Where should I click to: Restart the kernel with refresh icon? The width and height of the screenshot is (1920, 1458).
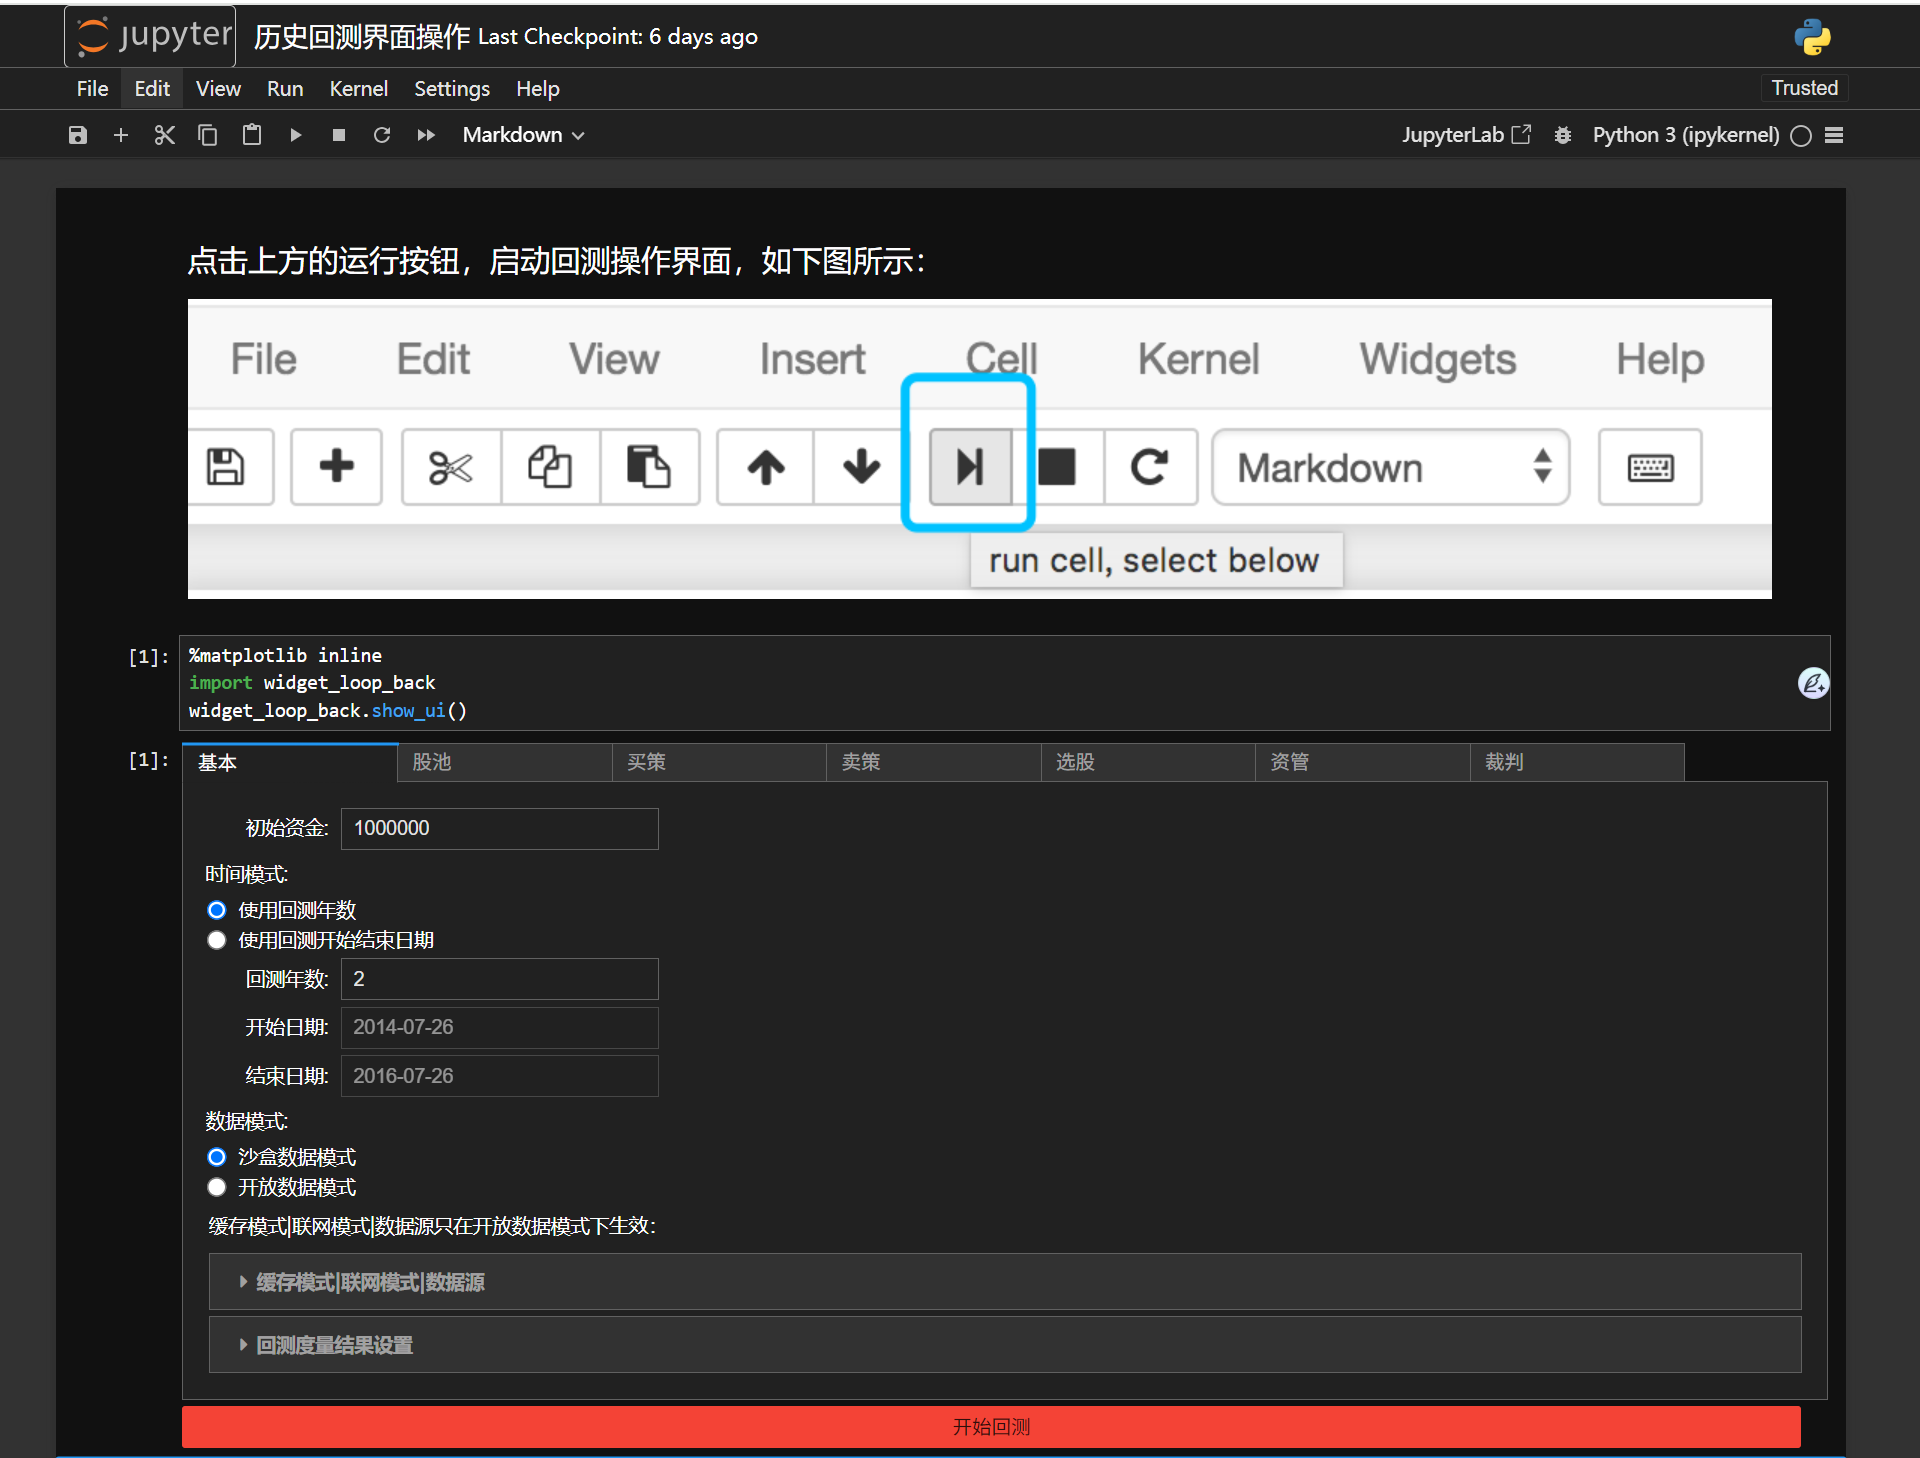[x=382, y=135]
